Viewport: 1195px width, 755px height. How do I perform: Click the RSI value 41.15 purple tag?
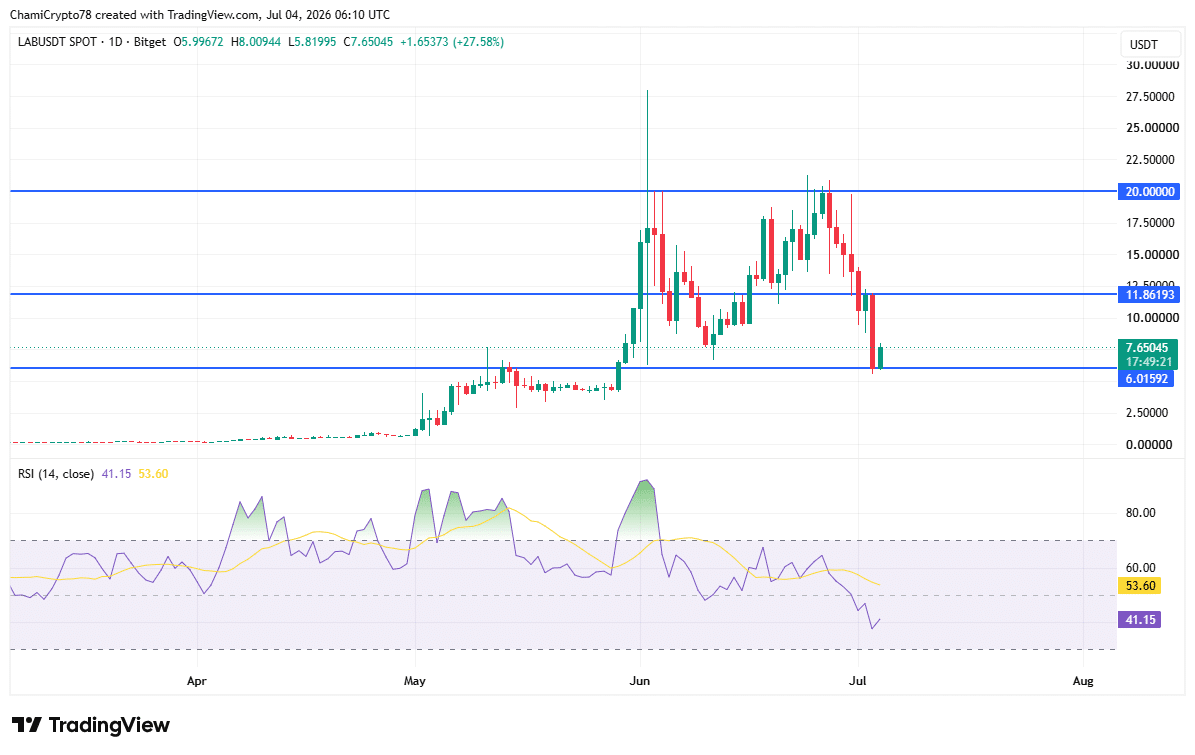pyautogui.click(x=1139, y=619)
